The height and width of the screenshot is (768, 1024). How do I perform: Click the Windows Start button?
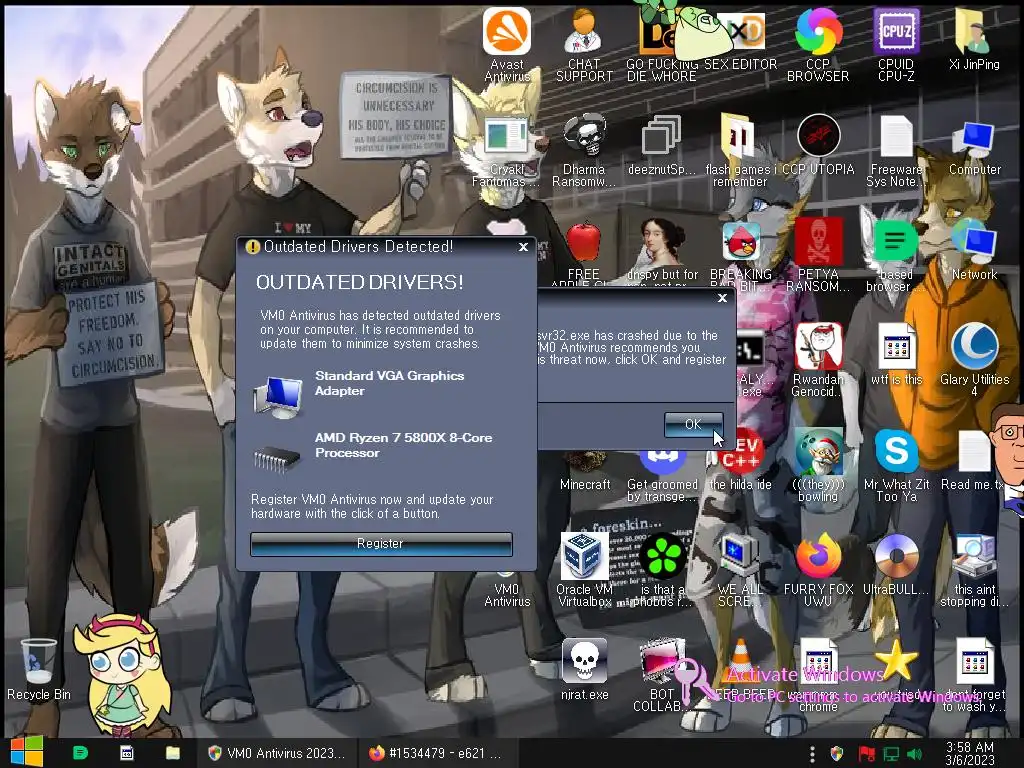click(27, 753)
